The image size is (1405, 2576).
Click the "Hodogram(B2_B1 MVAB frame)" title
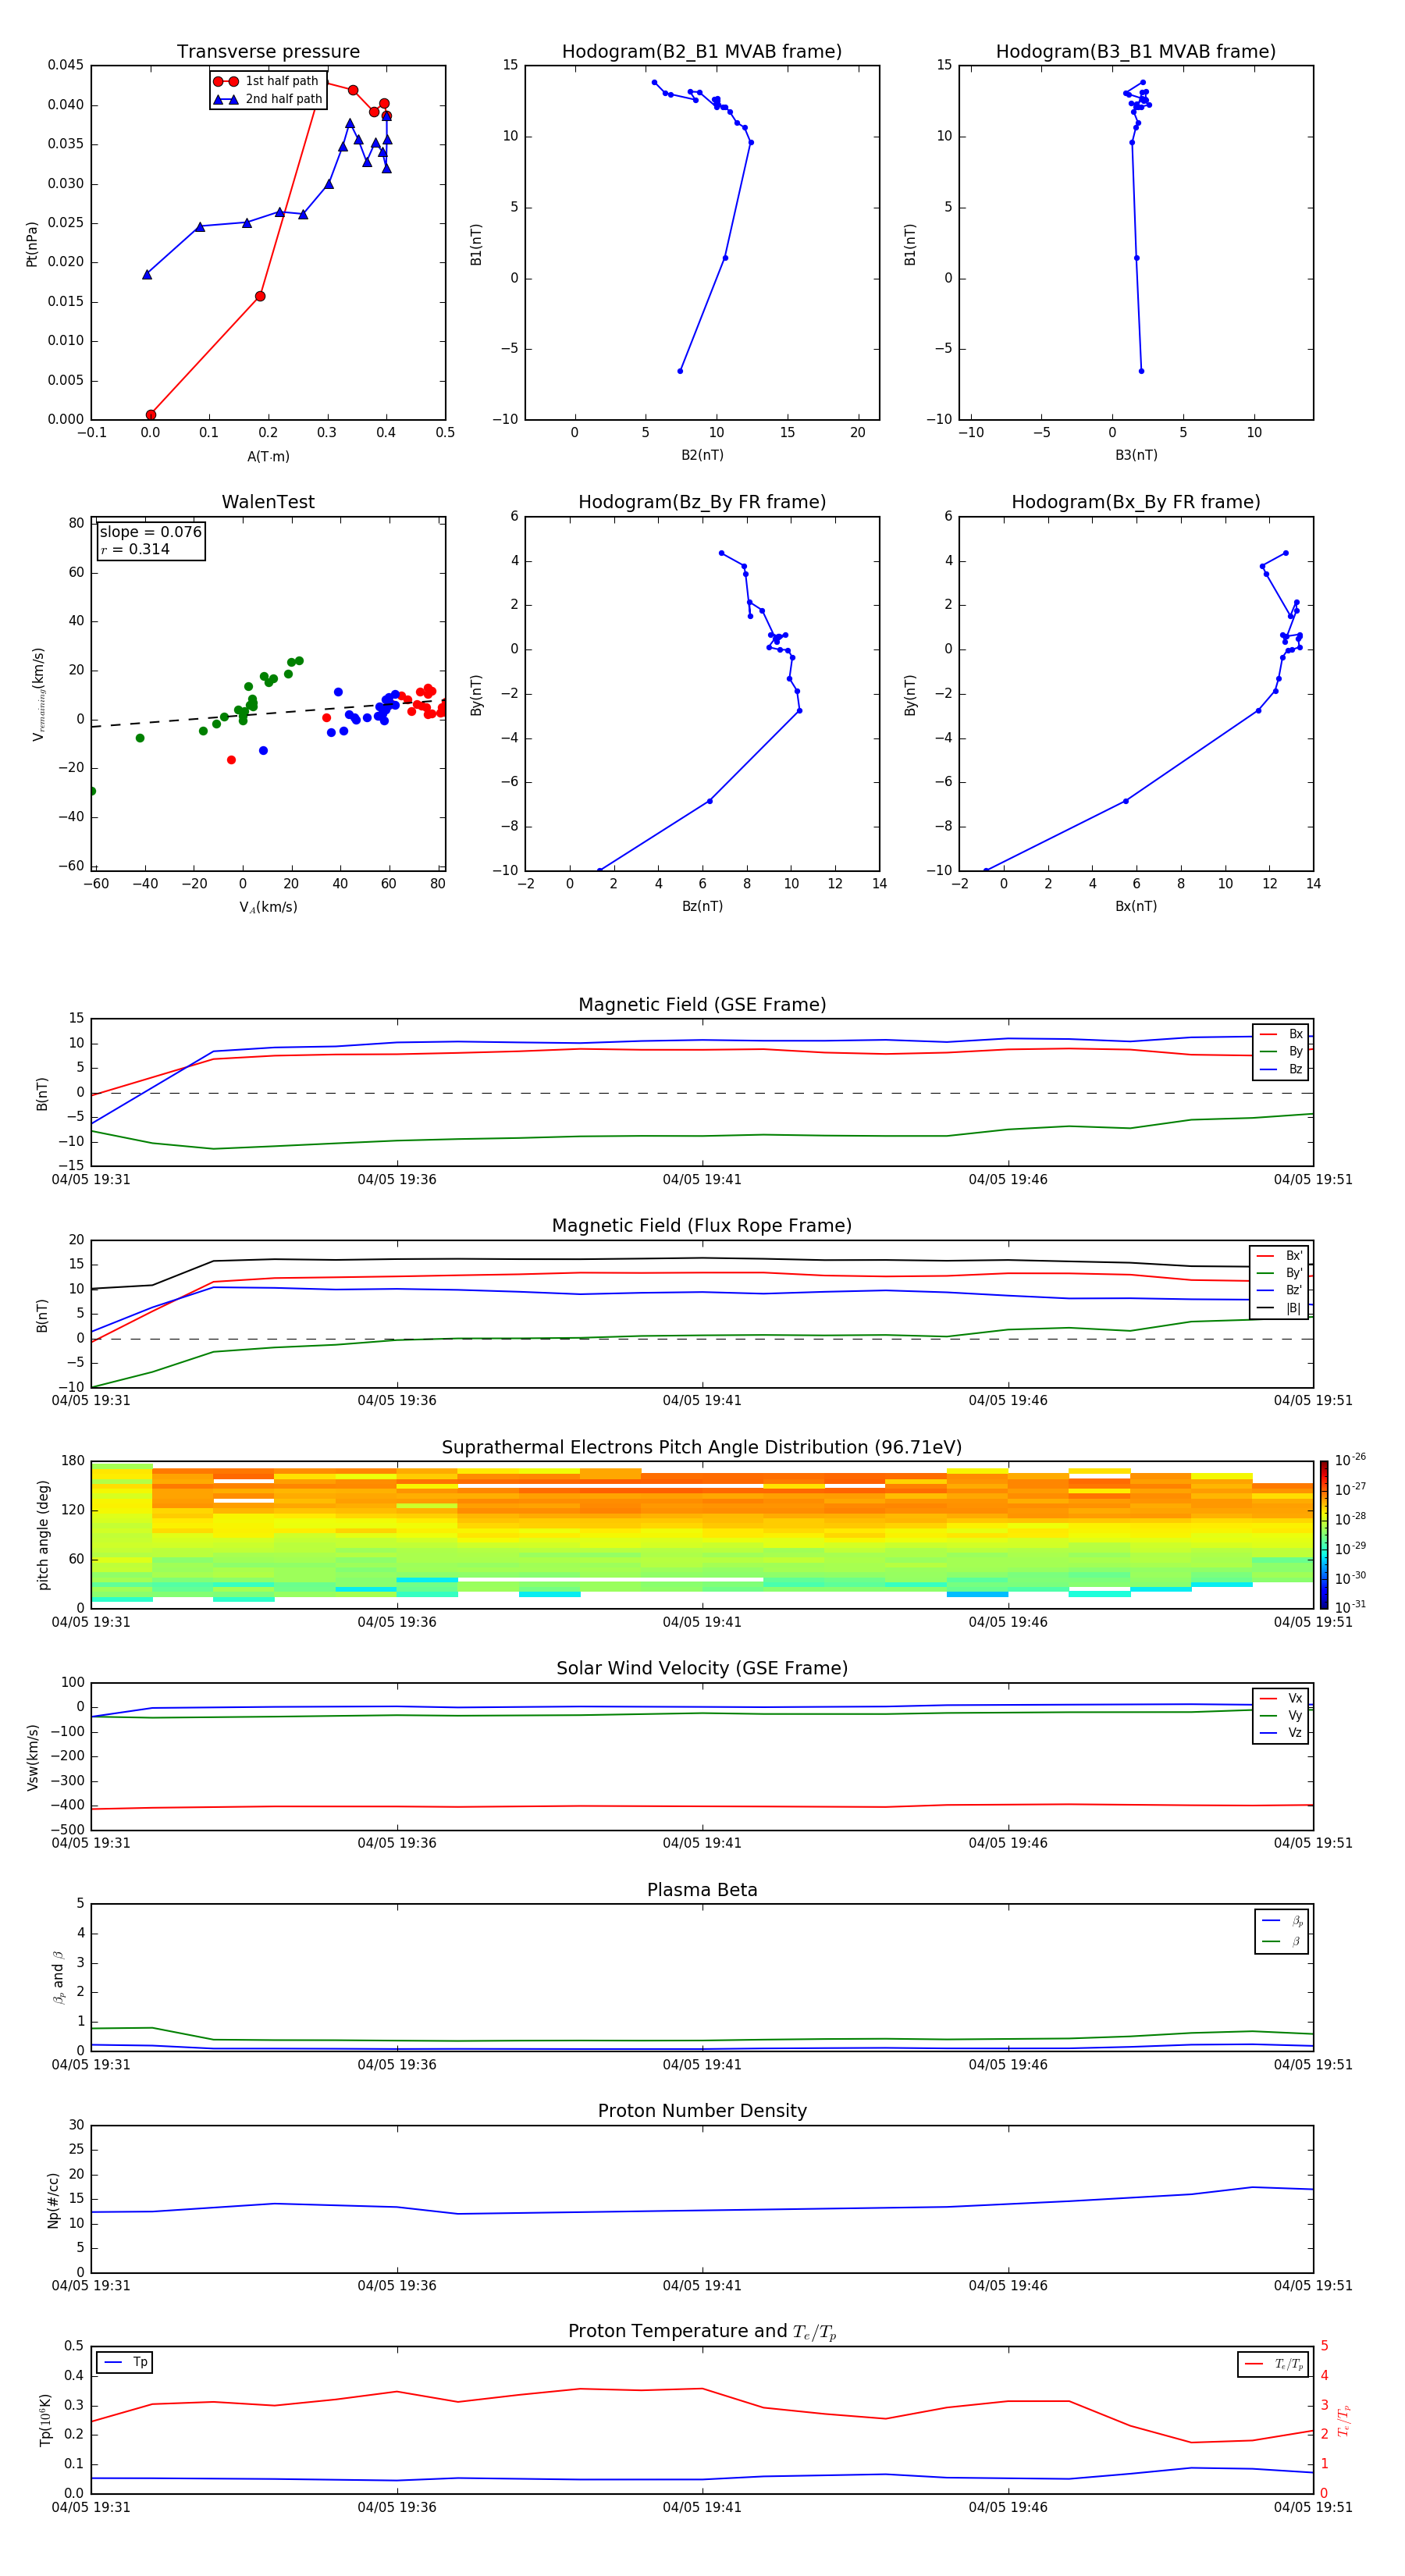pyautogui.click(x=702, y=52)
